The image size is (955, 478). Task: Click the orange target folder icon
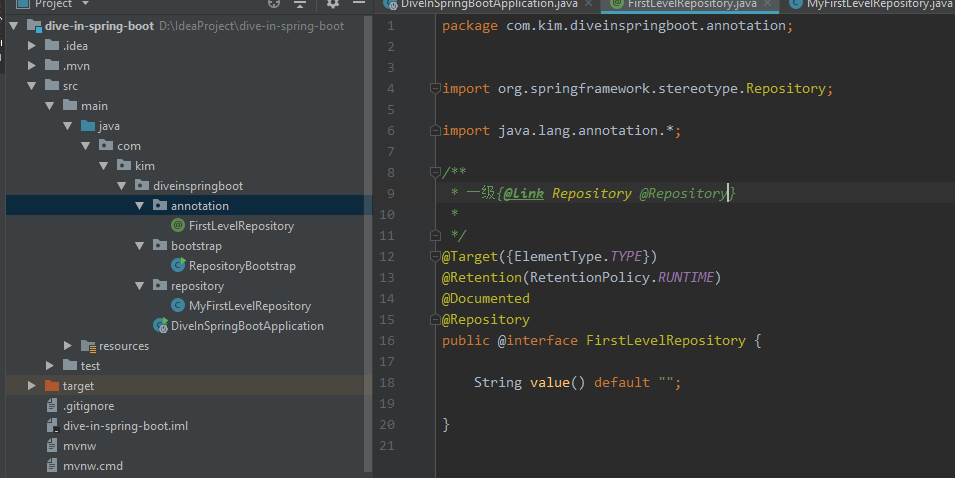click(52, 386)
